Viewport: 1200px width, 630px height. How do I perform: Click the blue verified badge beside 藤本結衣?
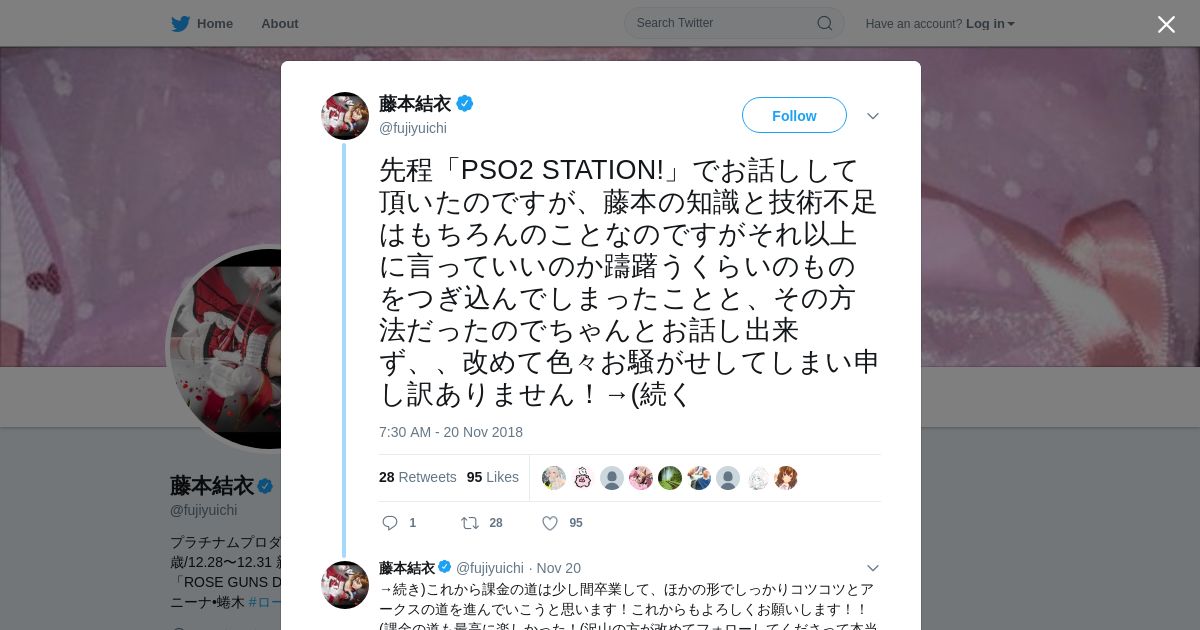pos(465,103)
